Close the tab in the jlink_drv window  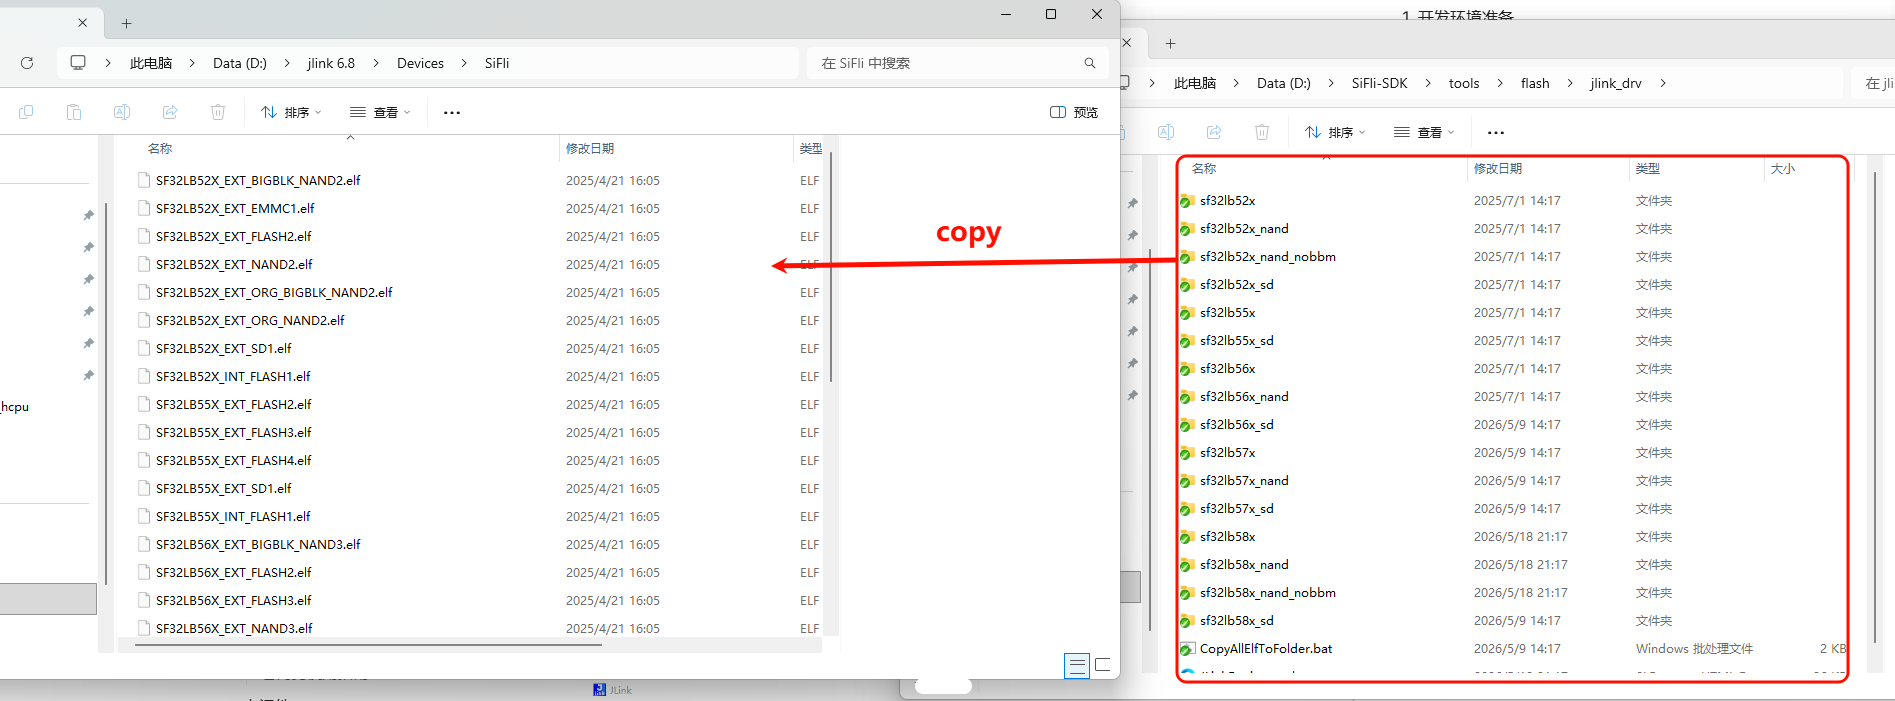click(1127, 42)
